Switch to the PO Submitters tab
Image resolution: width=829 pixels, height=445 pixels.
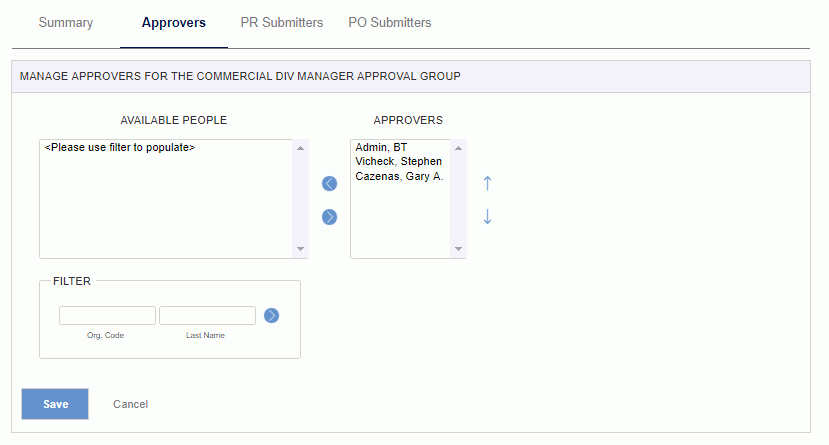pos(390,23)
